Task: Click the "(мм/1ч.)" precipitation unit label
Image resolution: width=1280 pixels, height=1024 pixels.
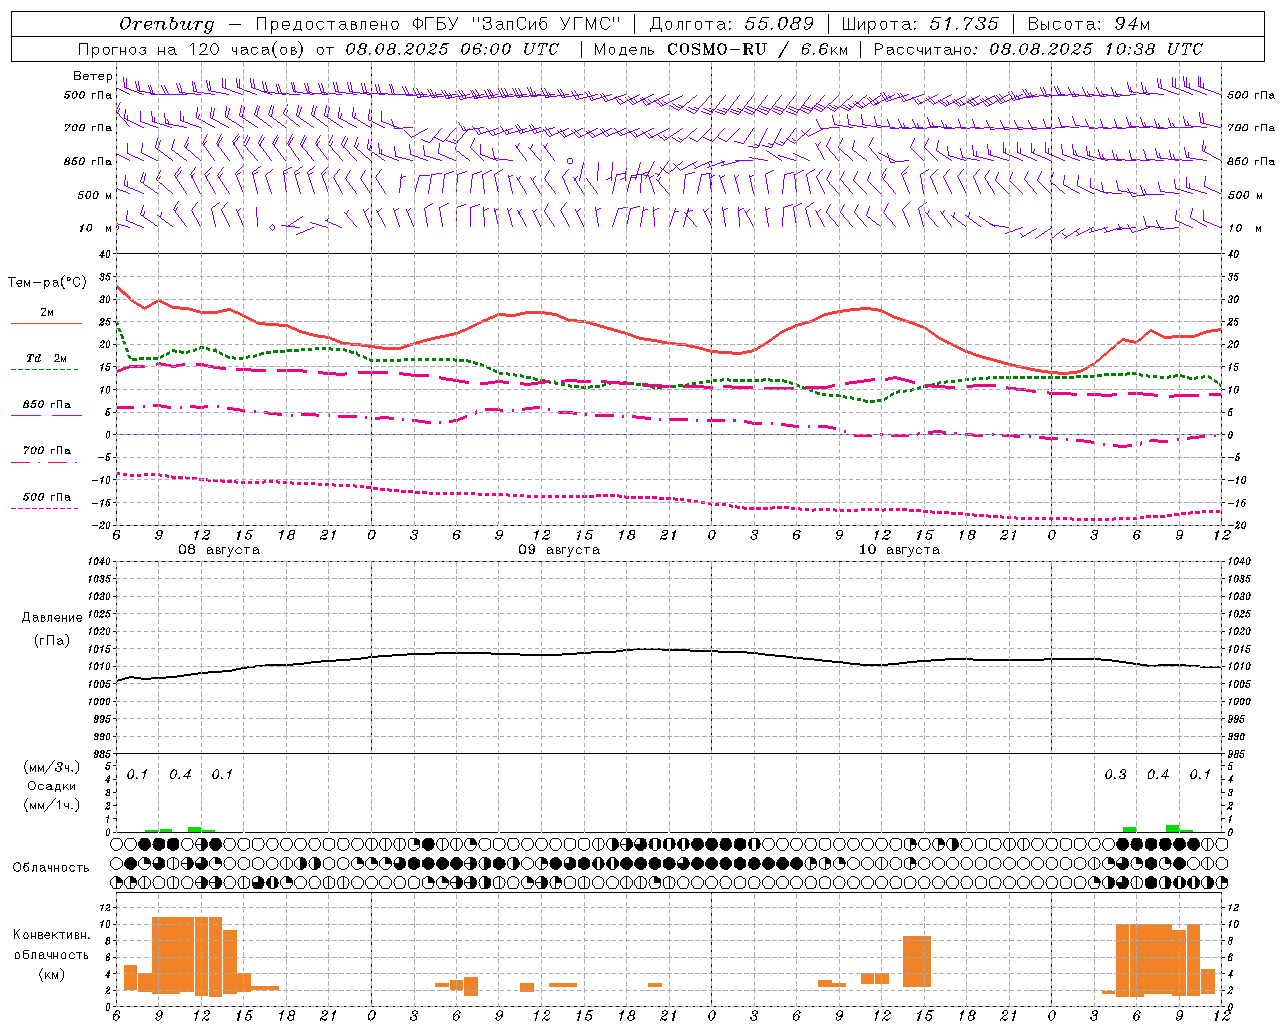Action: 52,805
